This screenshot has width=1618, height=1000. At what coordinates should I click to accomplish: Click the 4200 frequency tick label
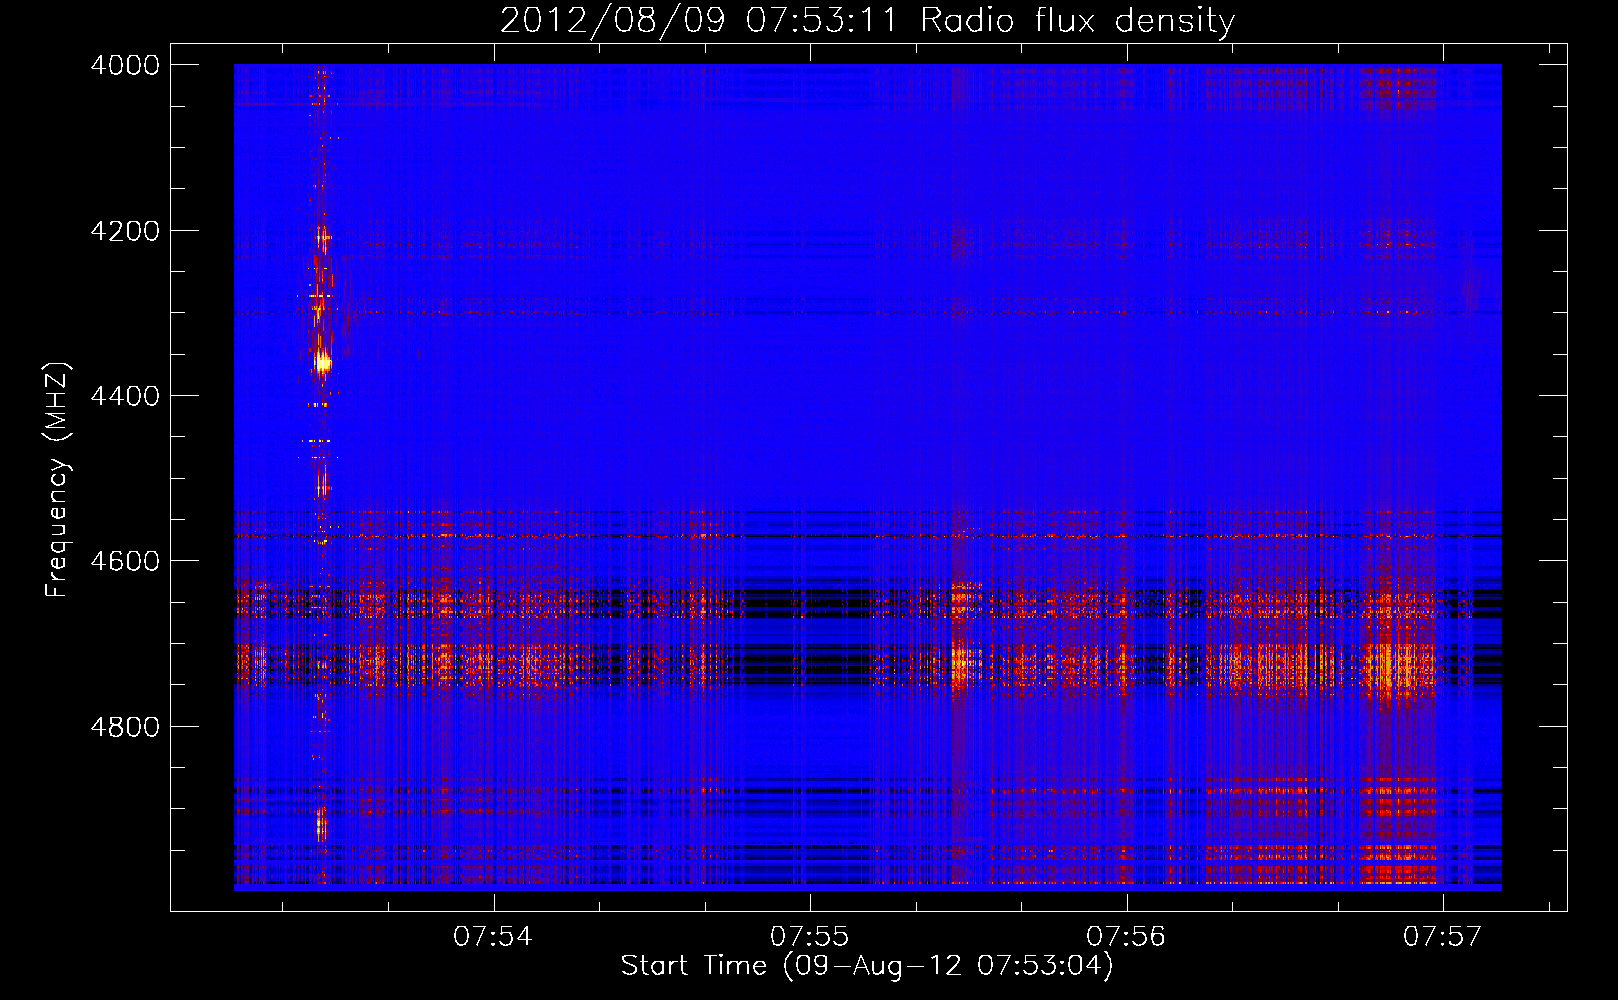tap(125, 231)
